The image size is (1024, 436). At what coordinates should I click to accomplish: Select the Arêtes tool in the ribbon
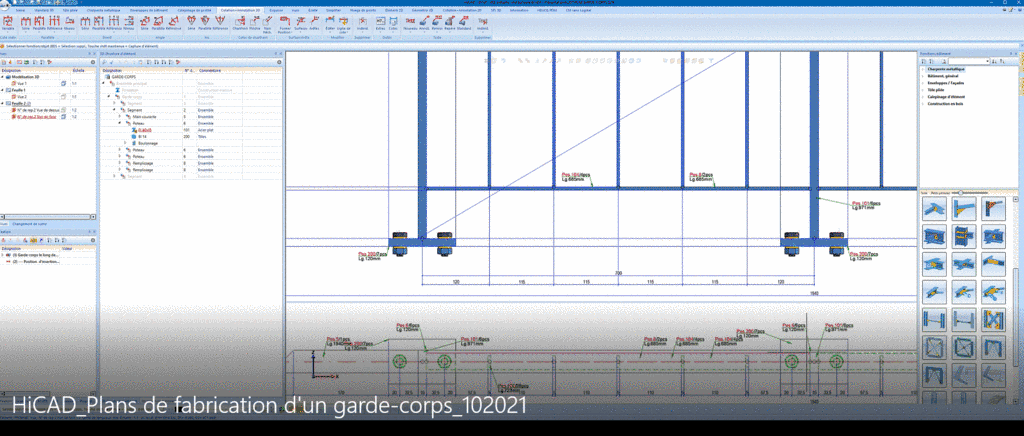314,23
